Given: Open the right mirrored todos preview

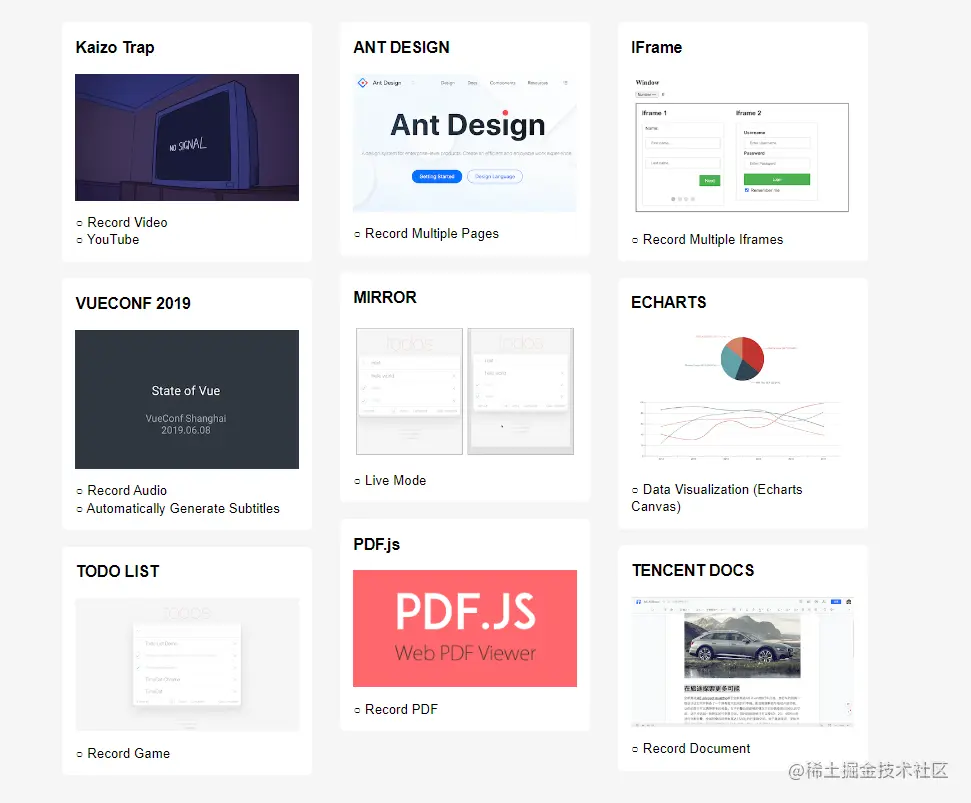Looking at the screenshot, I should 520,391.
